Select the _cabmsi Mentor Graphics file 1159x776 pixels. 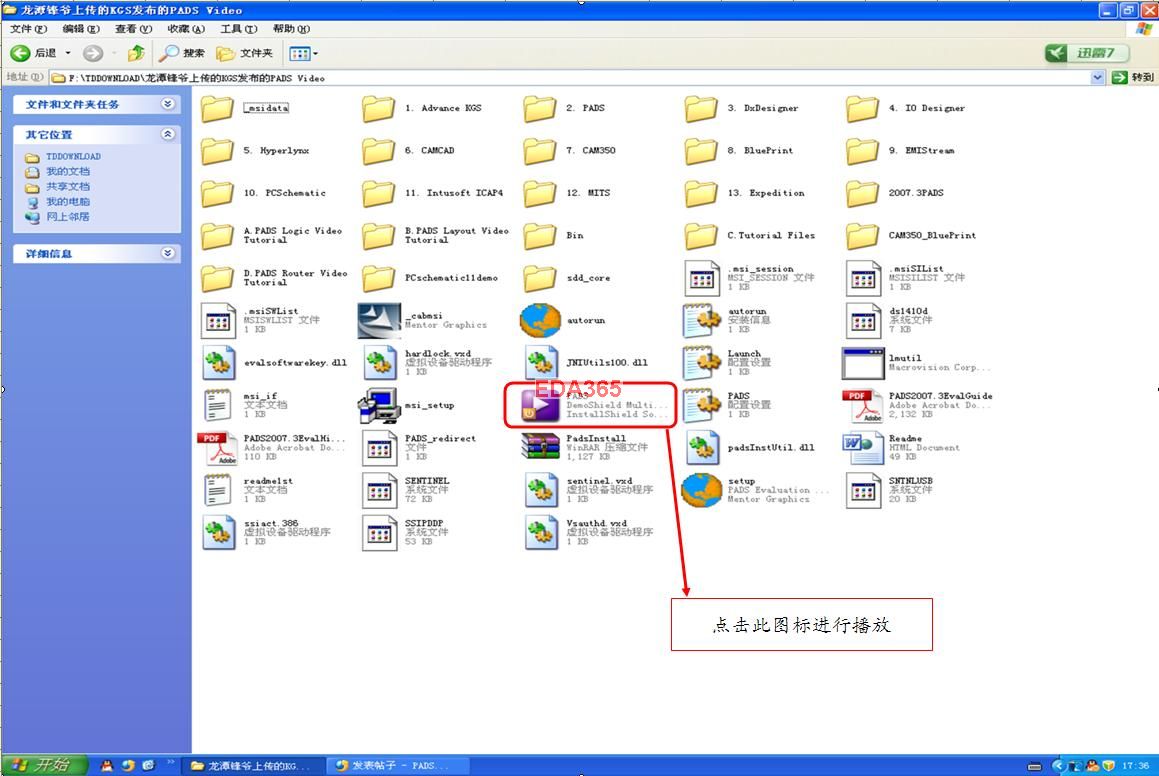pos(423,321)
